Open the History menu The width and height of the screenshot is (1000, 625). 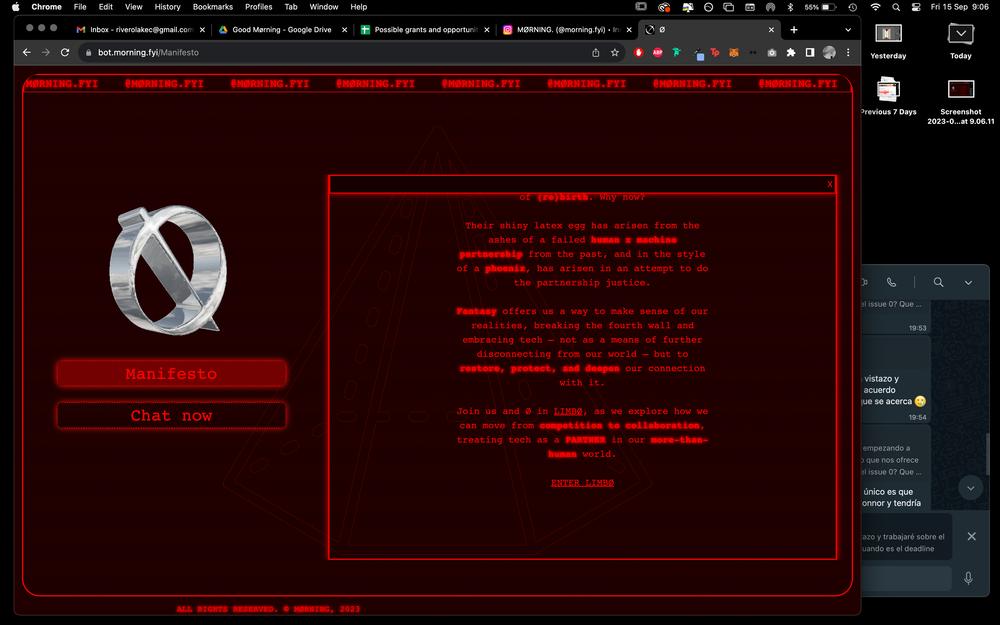pyautogui.click(x=167, y=7)
